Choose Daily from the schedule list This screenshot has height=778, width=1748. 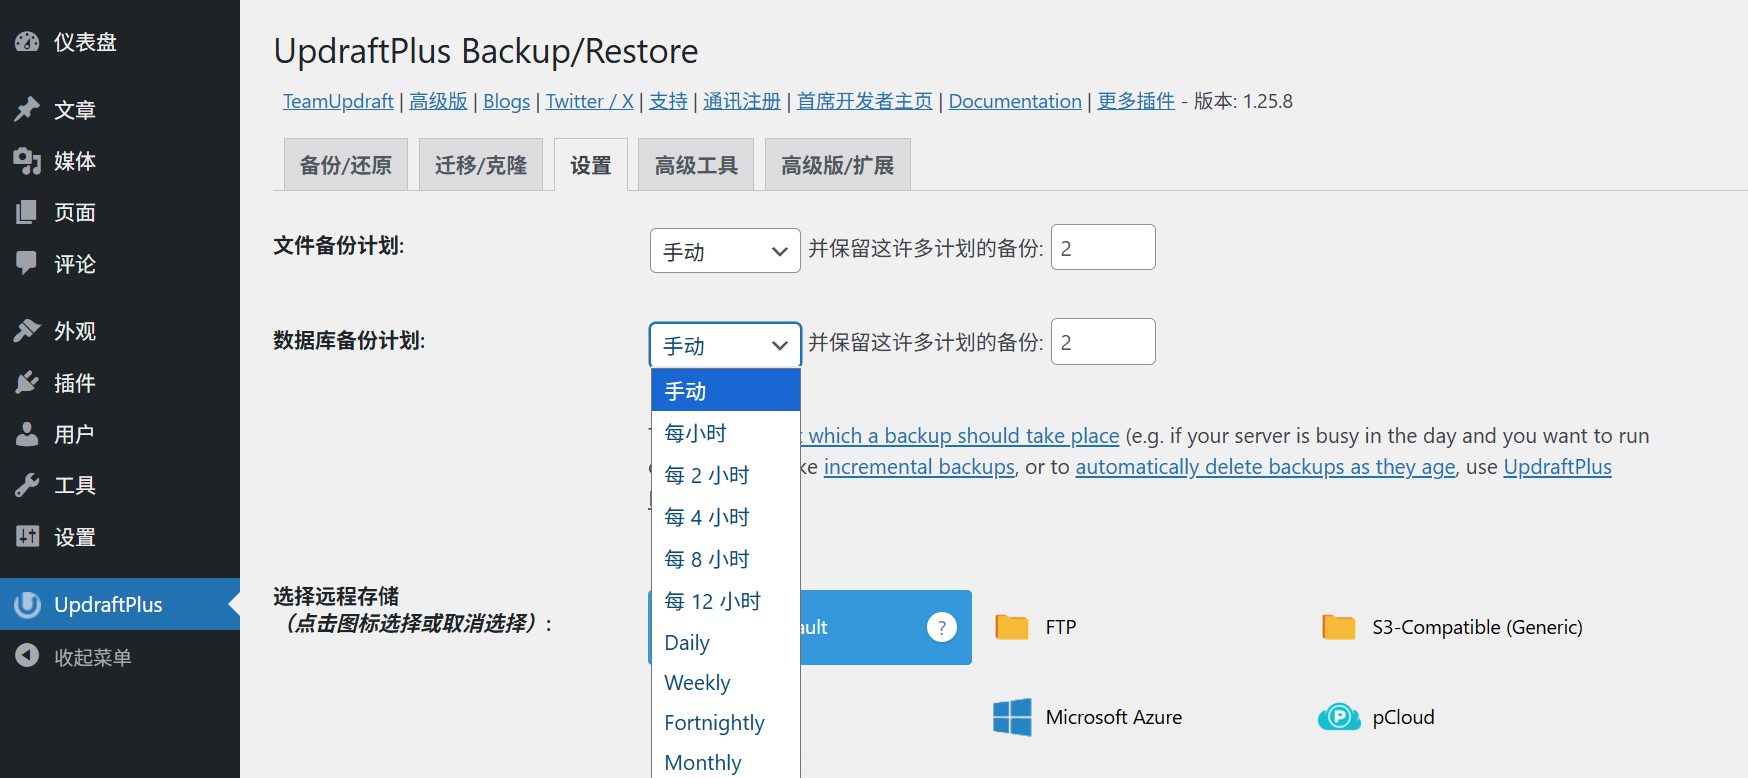tap(725, 643)
